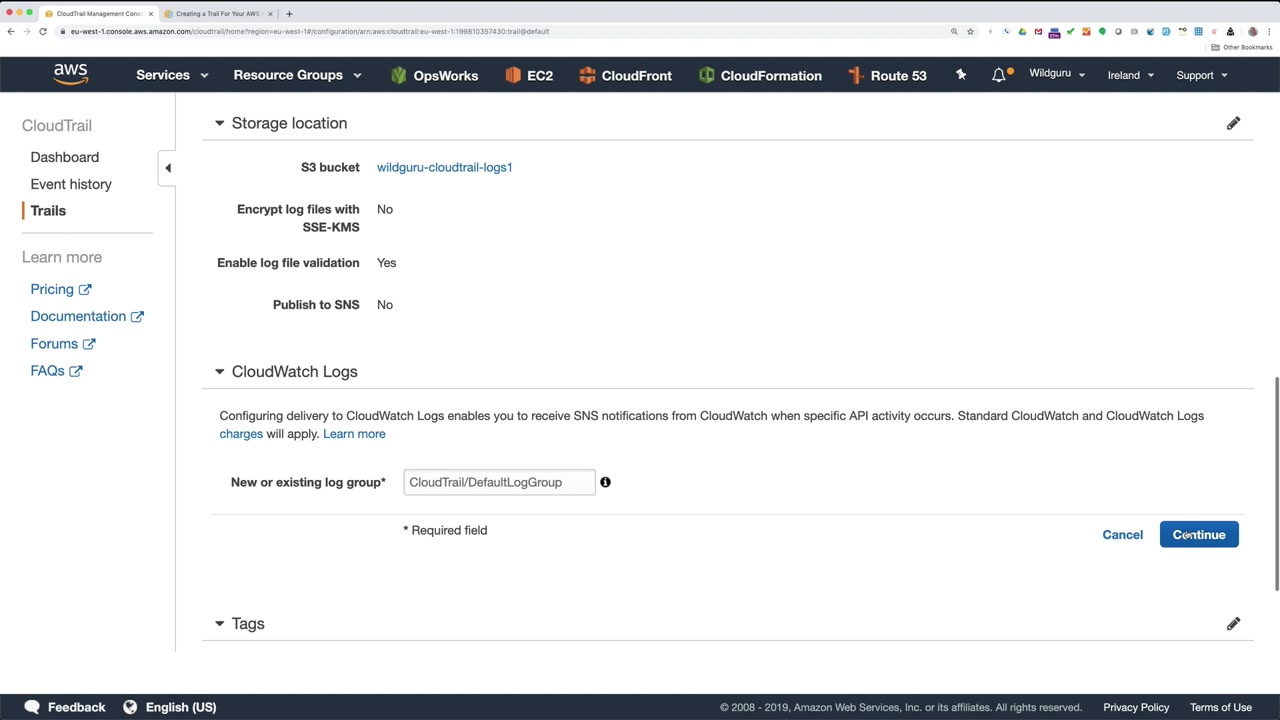Click the Continue button

[x=1199, y=535]
